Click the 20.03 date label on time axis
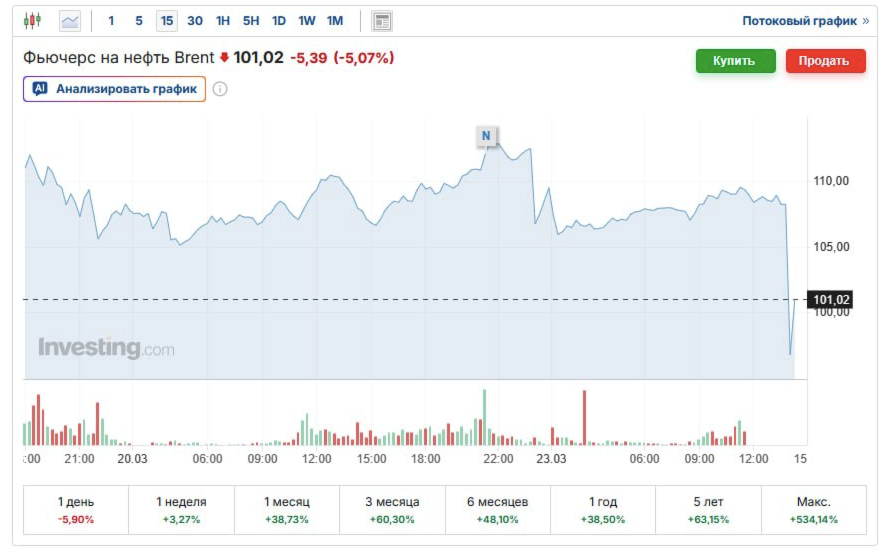 click(132, 459)
